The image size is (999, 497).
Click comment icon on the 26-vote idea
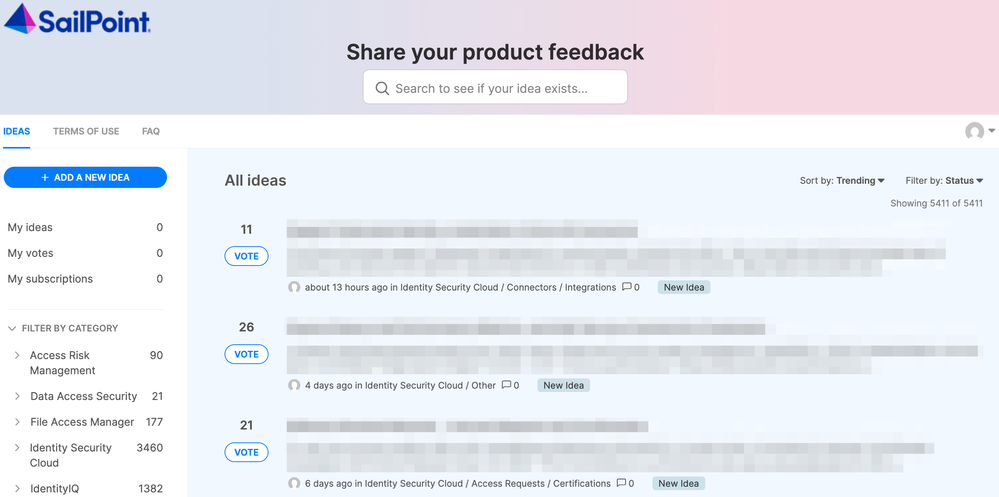click(x=507, y=385)
